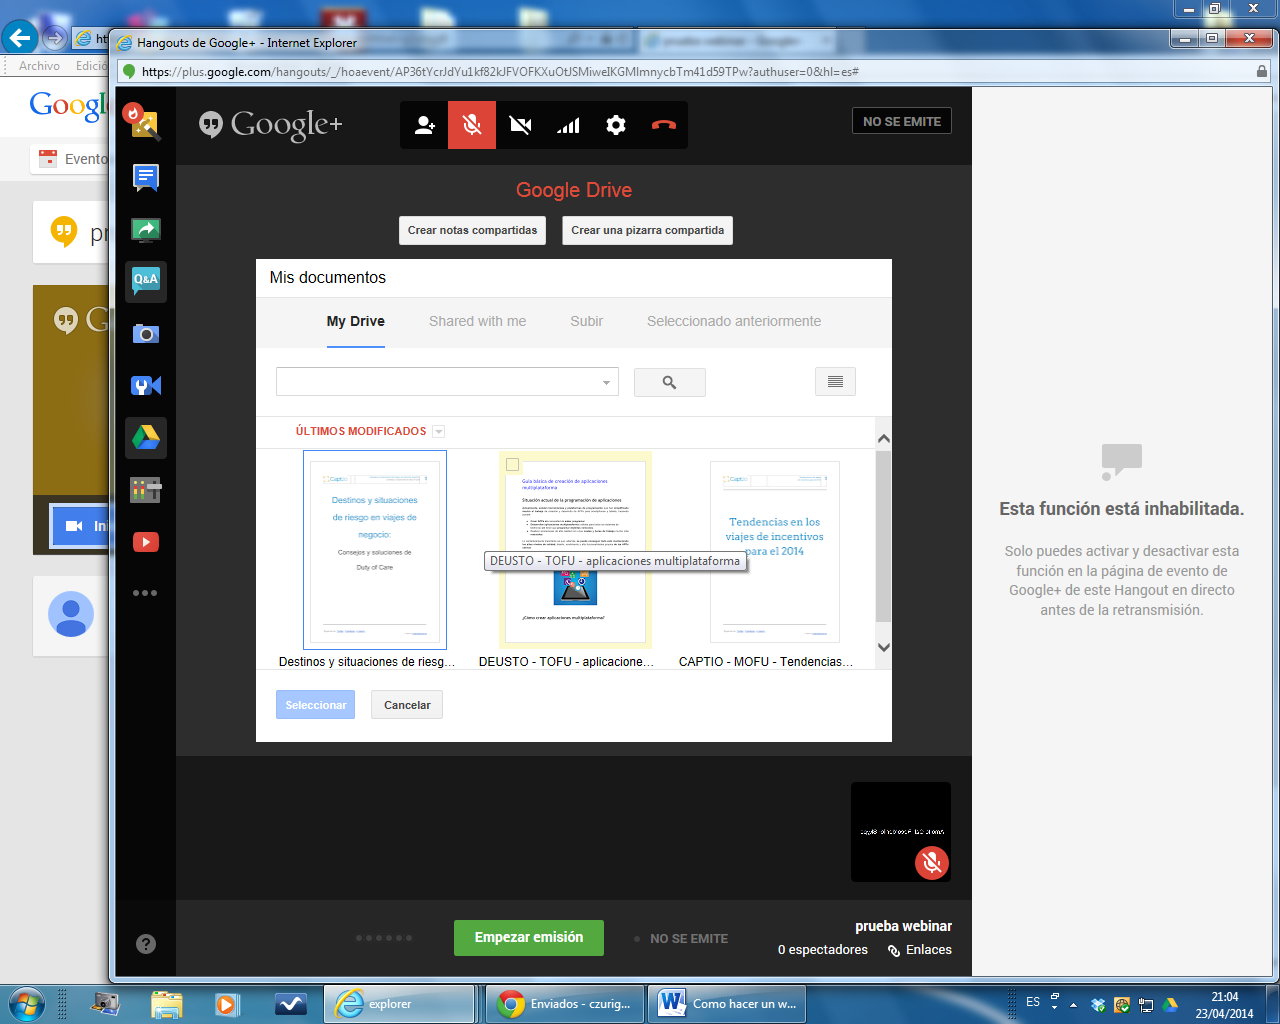The height and width of the screenshot is (1024, 1280).
Task: Open the Enlaces link
Action: (920, 950)
